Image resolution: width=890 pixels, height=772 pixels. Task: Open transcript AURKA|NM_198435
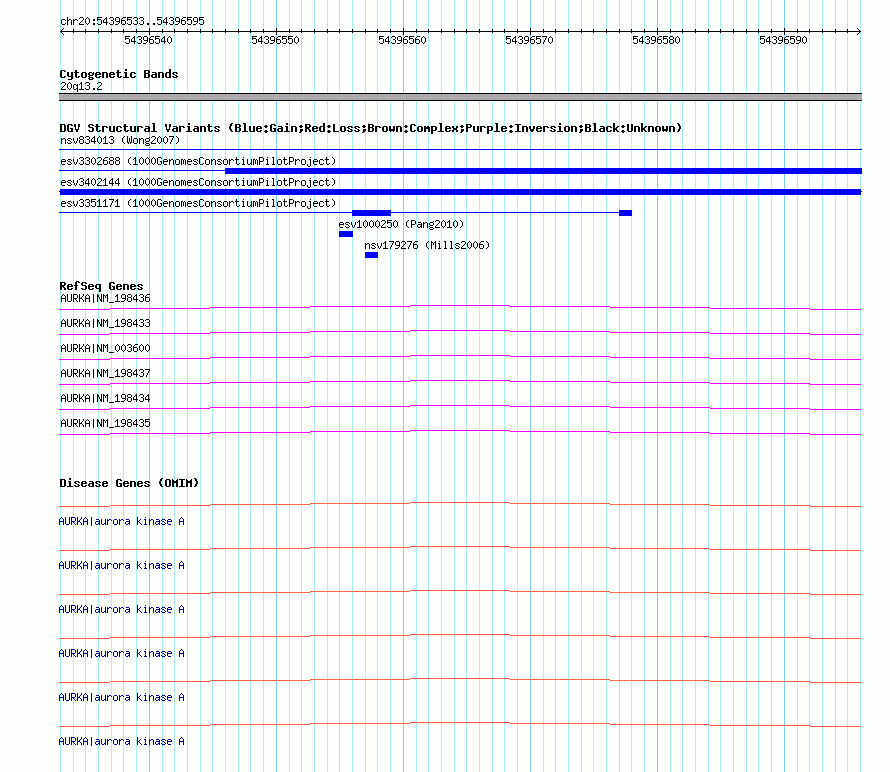click(105, 423)
